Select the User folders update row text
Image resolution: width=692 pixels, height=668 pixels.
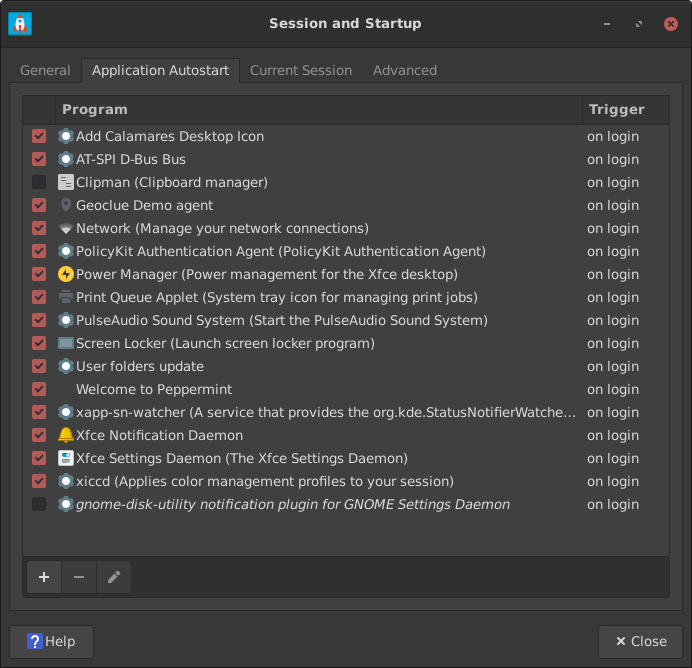point(140,366)
